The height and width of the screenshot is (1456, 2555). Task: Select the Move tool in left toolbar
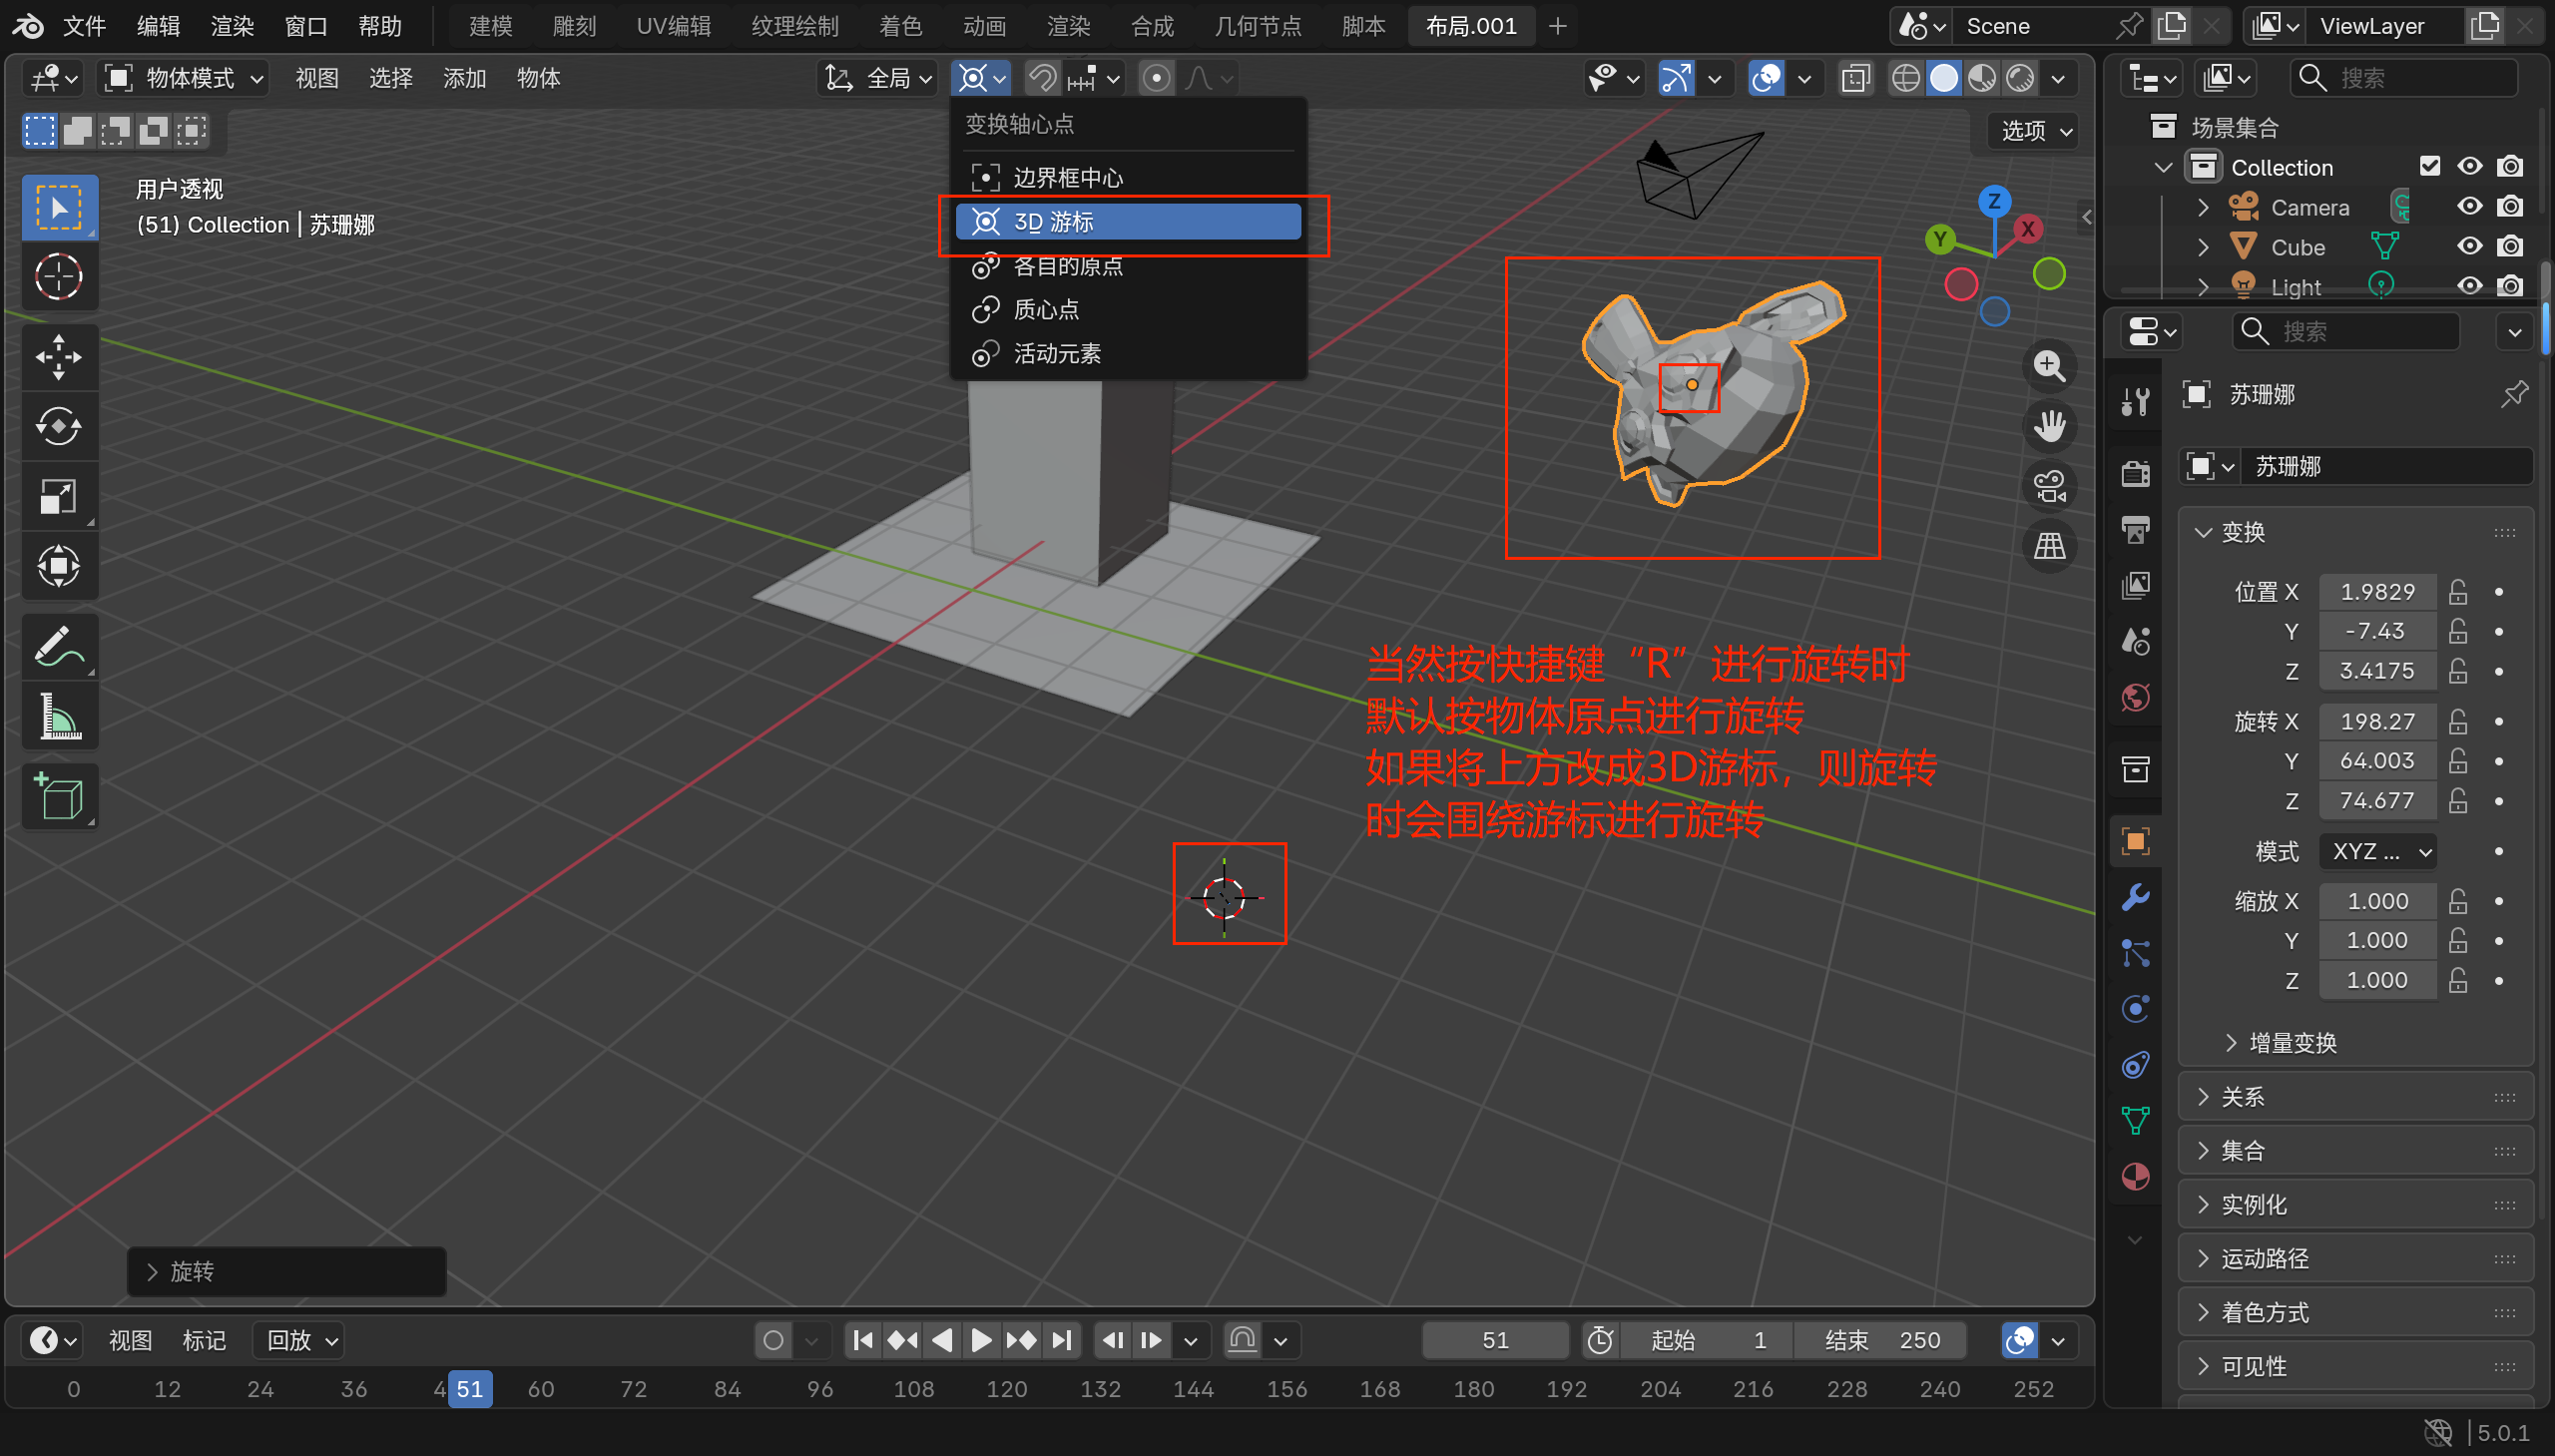58,357
